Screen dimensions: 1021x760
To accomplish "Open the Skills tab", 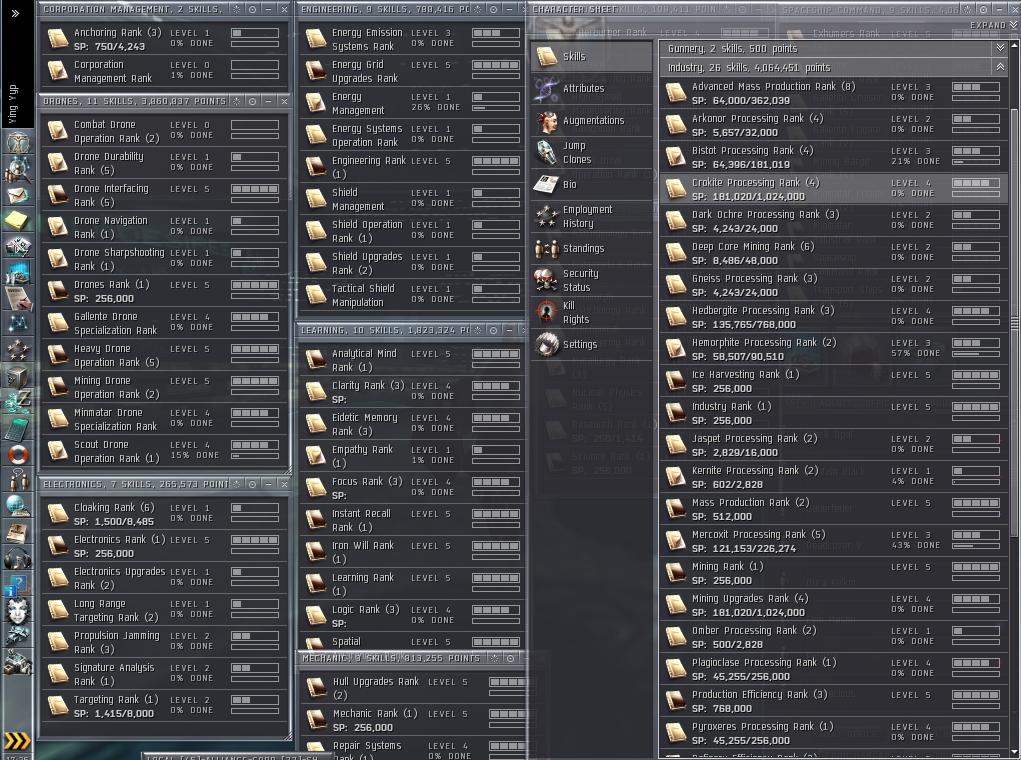I will pyautogui.click(x=591, y=57).
